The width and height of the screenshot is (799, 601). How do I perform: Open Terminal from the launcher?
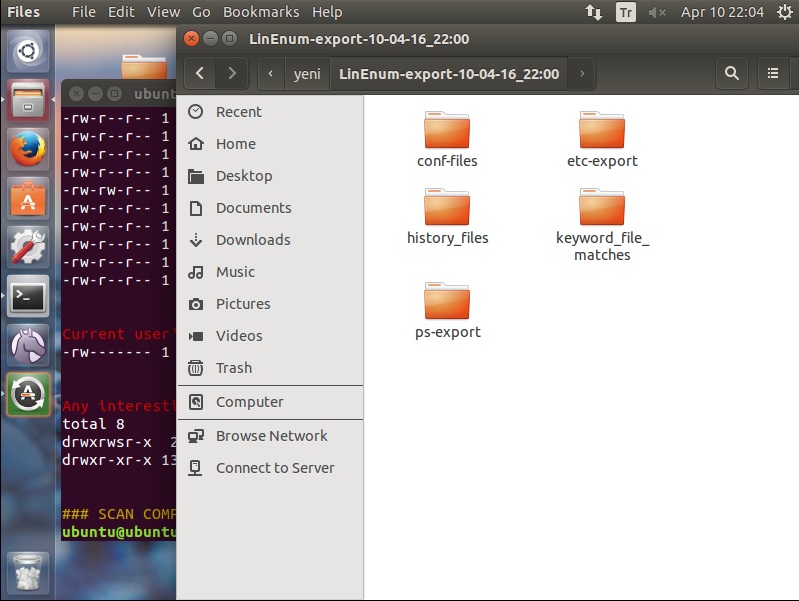point(28,296)
